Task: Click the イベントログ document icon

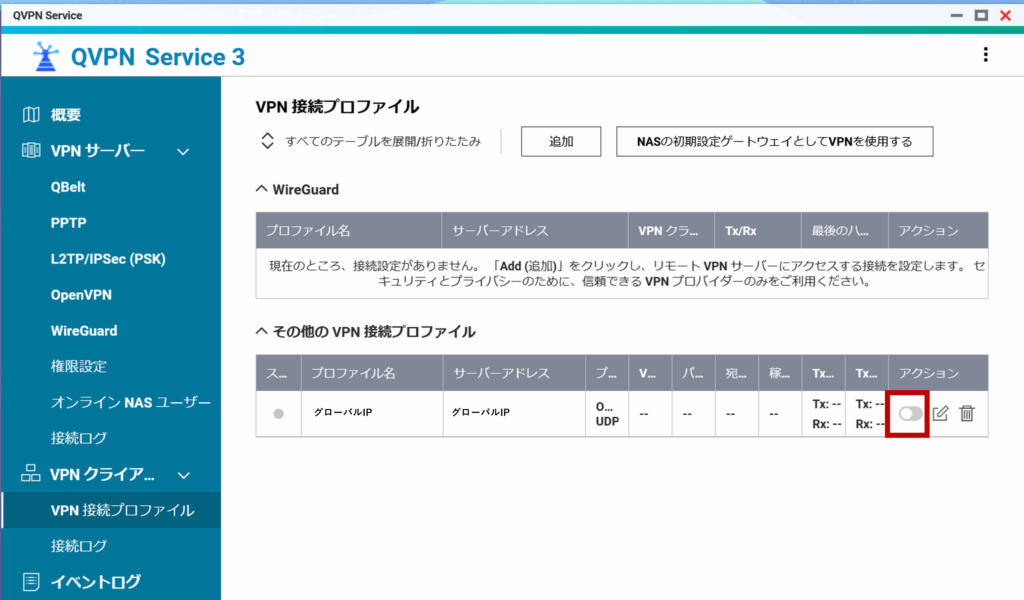Action: [x=32, y=581]
